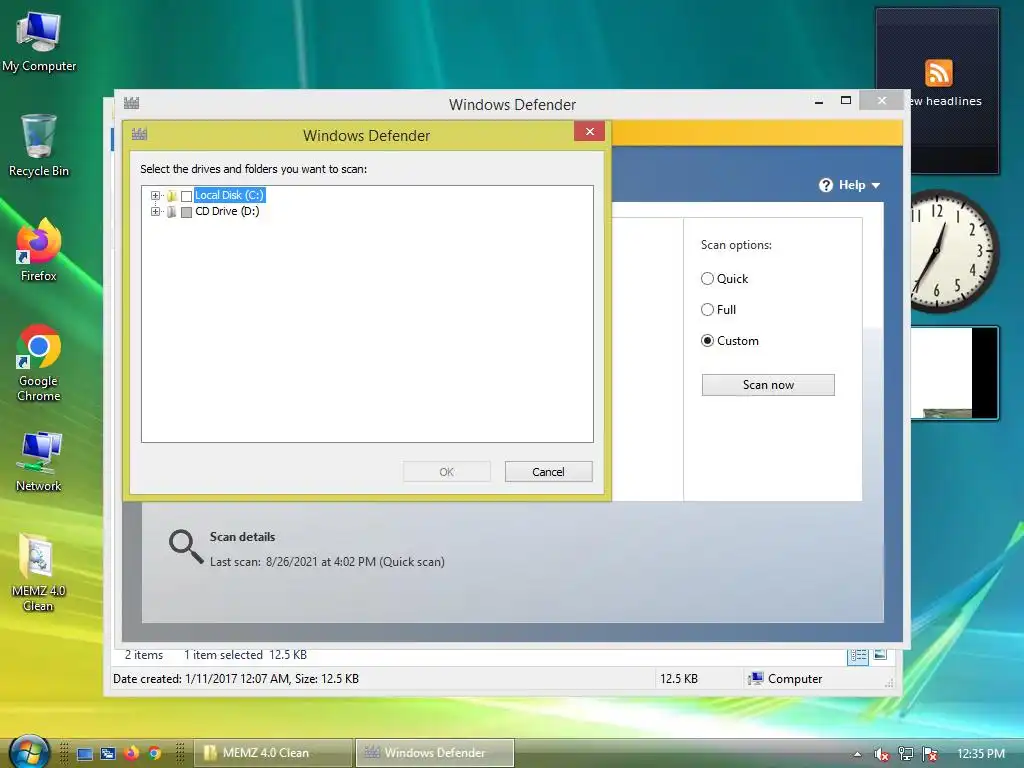Switch Explorer to large icons view
The width and height of the screenshot is (1024, 768).
tap(880, 654)
